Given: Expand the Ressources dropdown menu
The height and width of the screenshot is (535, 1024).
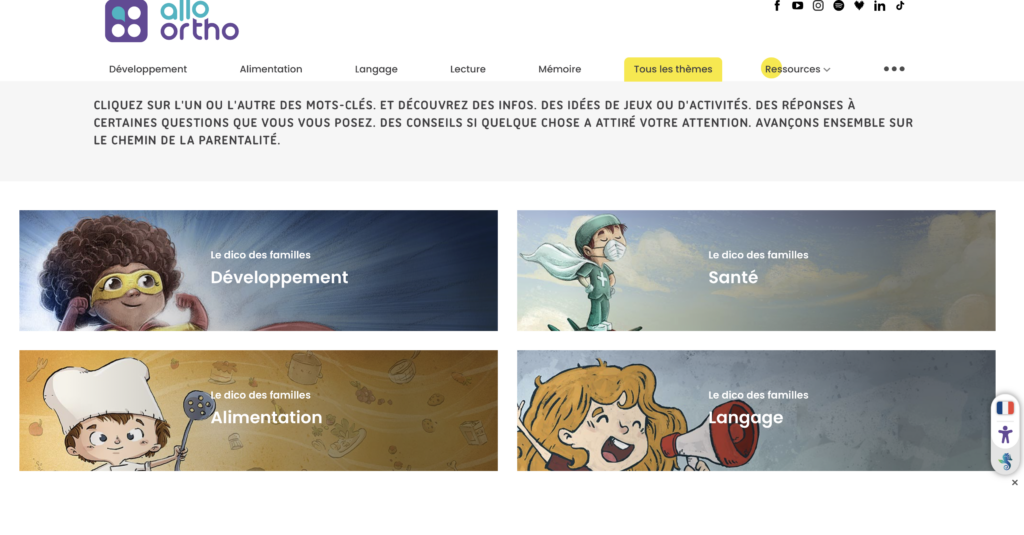Looking at the screenshot, I should pyautogui.click(x=797, y=69).
